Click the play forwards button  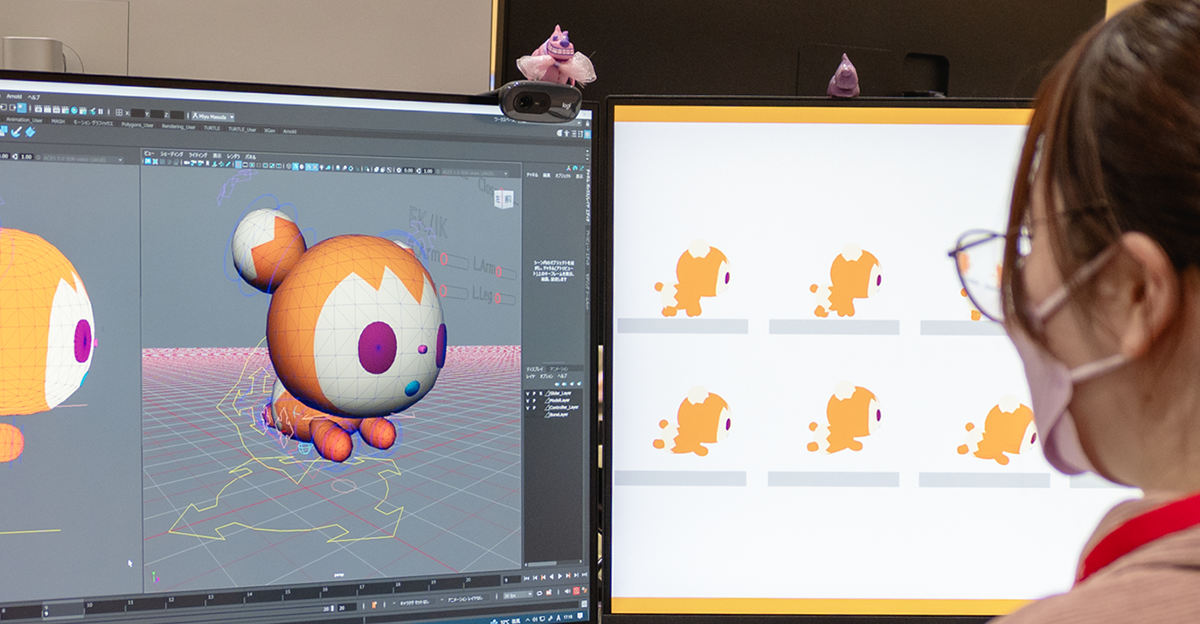560,577
